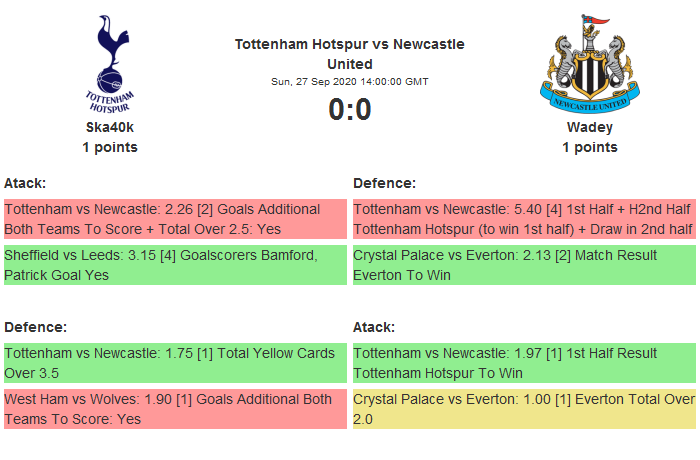Select the Sheffield vs Leeds Bamford goalscorer bet
This screenshot has width=700, height=460.
tap(175, 265)
